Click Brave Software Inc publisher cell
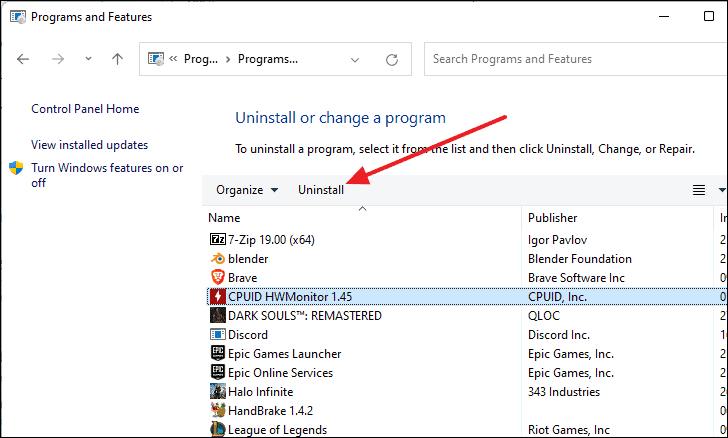Screen dimensions: 728x438 click(576, 278)
